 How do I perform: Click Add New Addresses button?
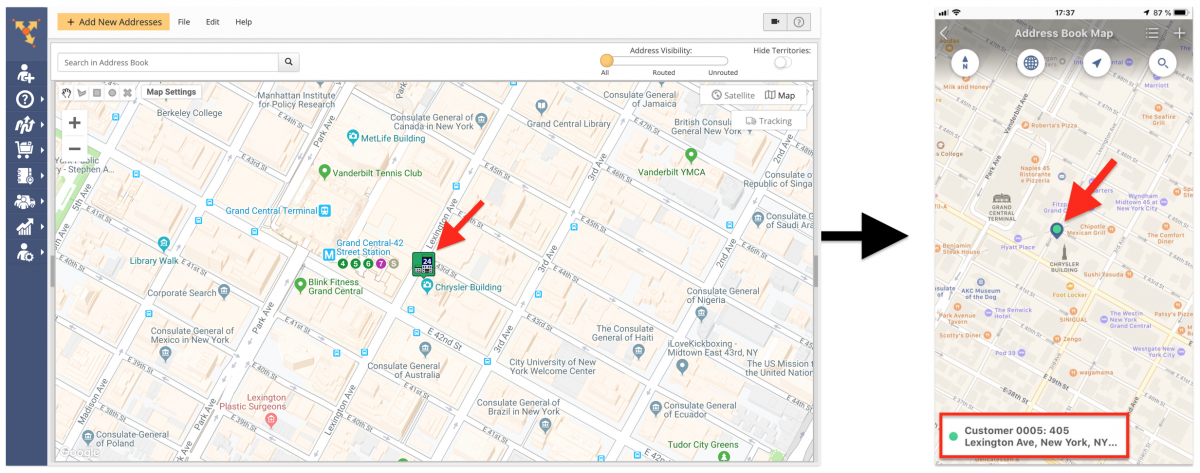point(113,21)
